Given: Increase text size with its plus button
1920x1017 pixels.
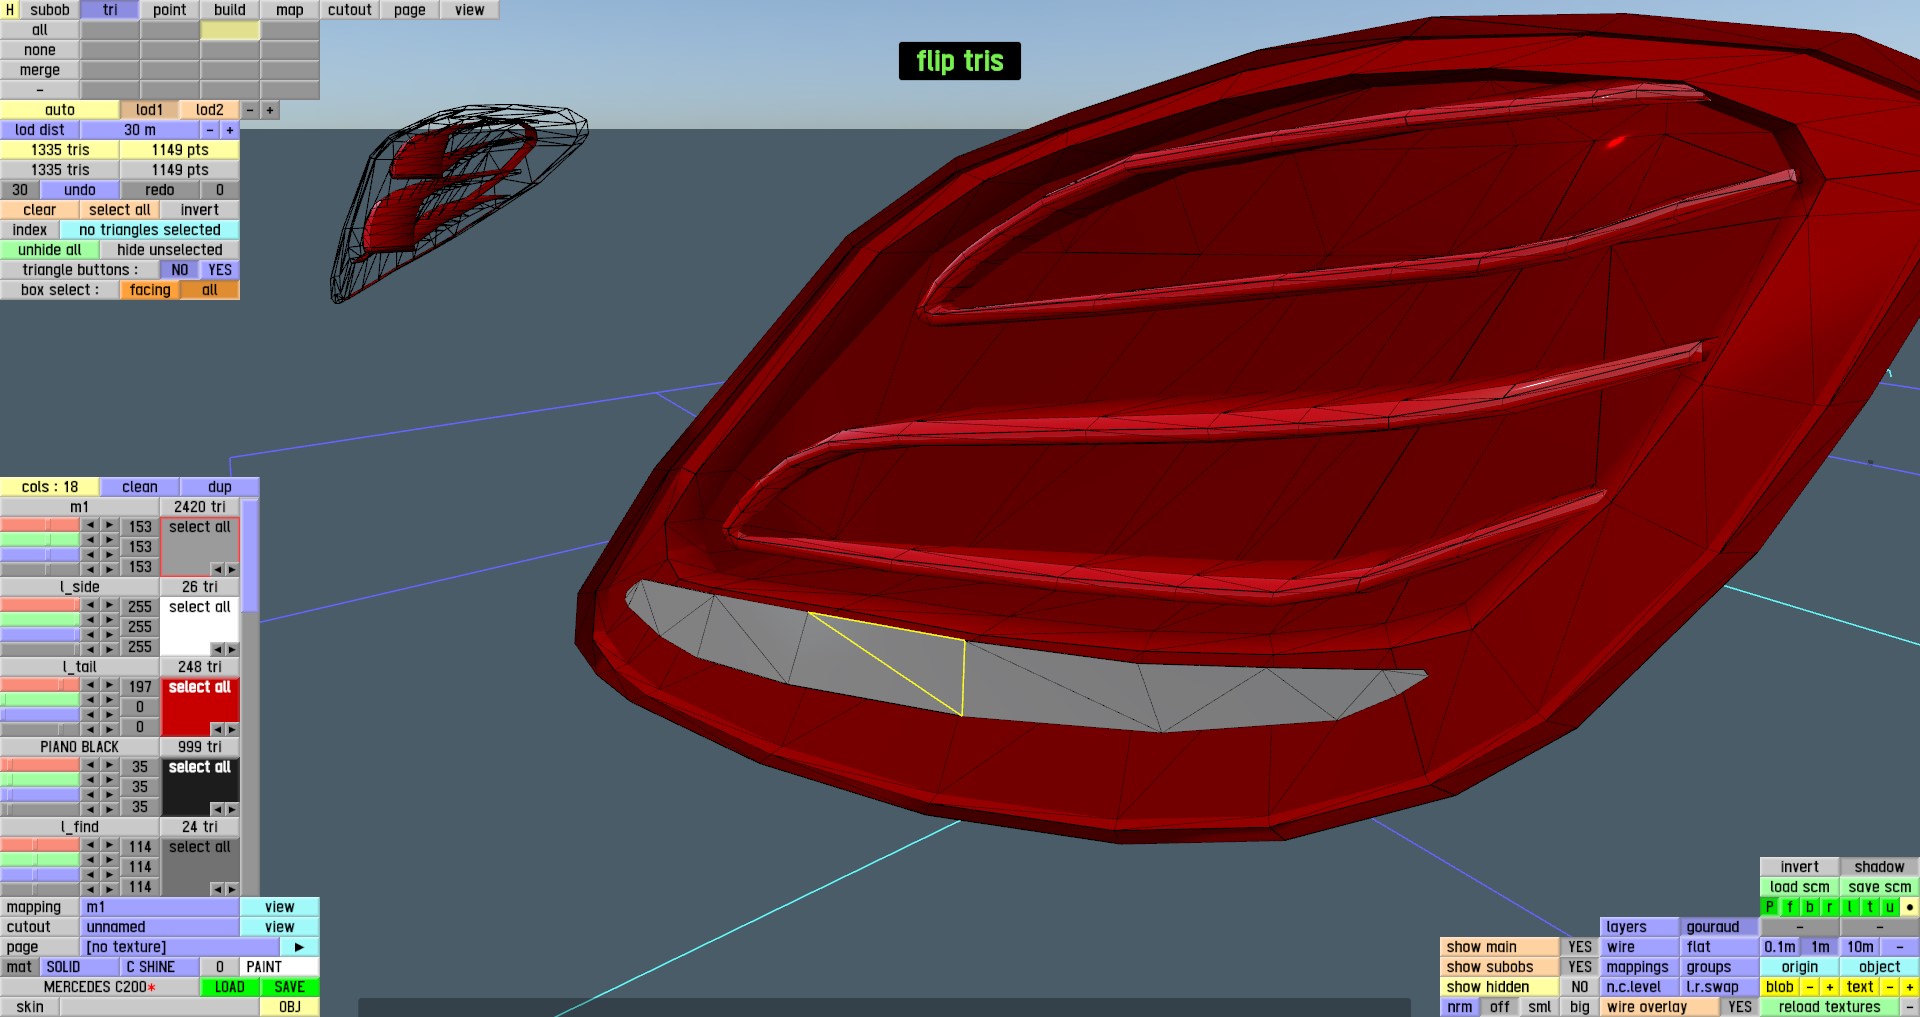Looking at the screenshot, I should point(1910,987).
